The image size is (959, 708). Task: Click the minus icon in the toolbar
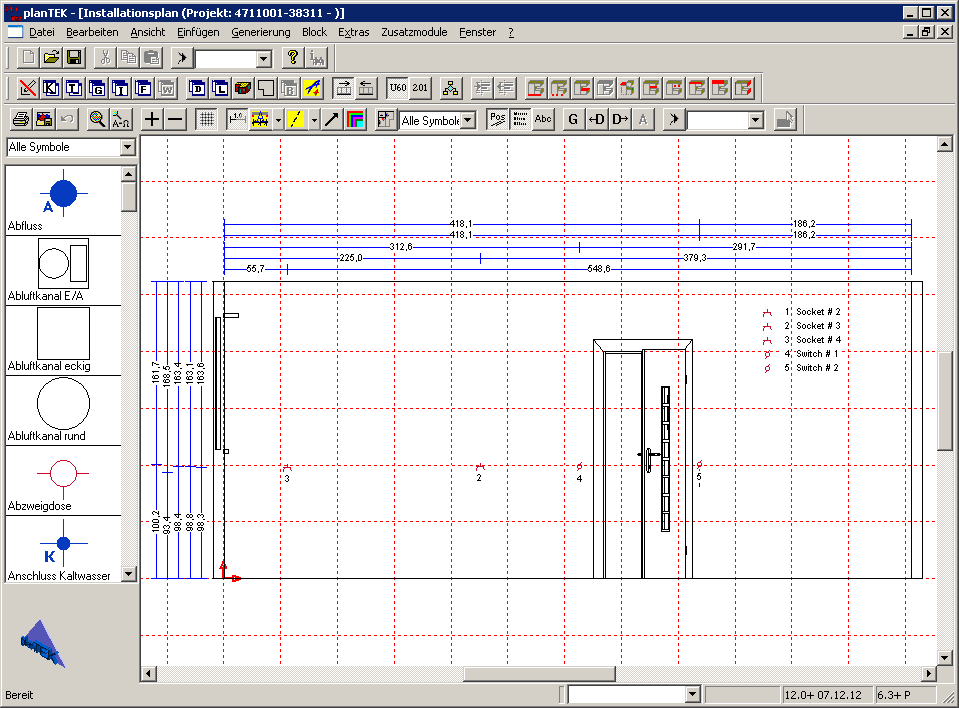coord(175,120)
